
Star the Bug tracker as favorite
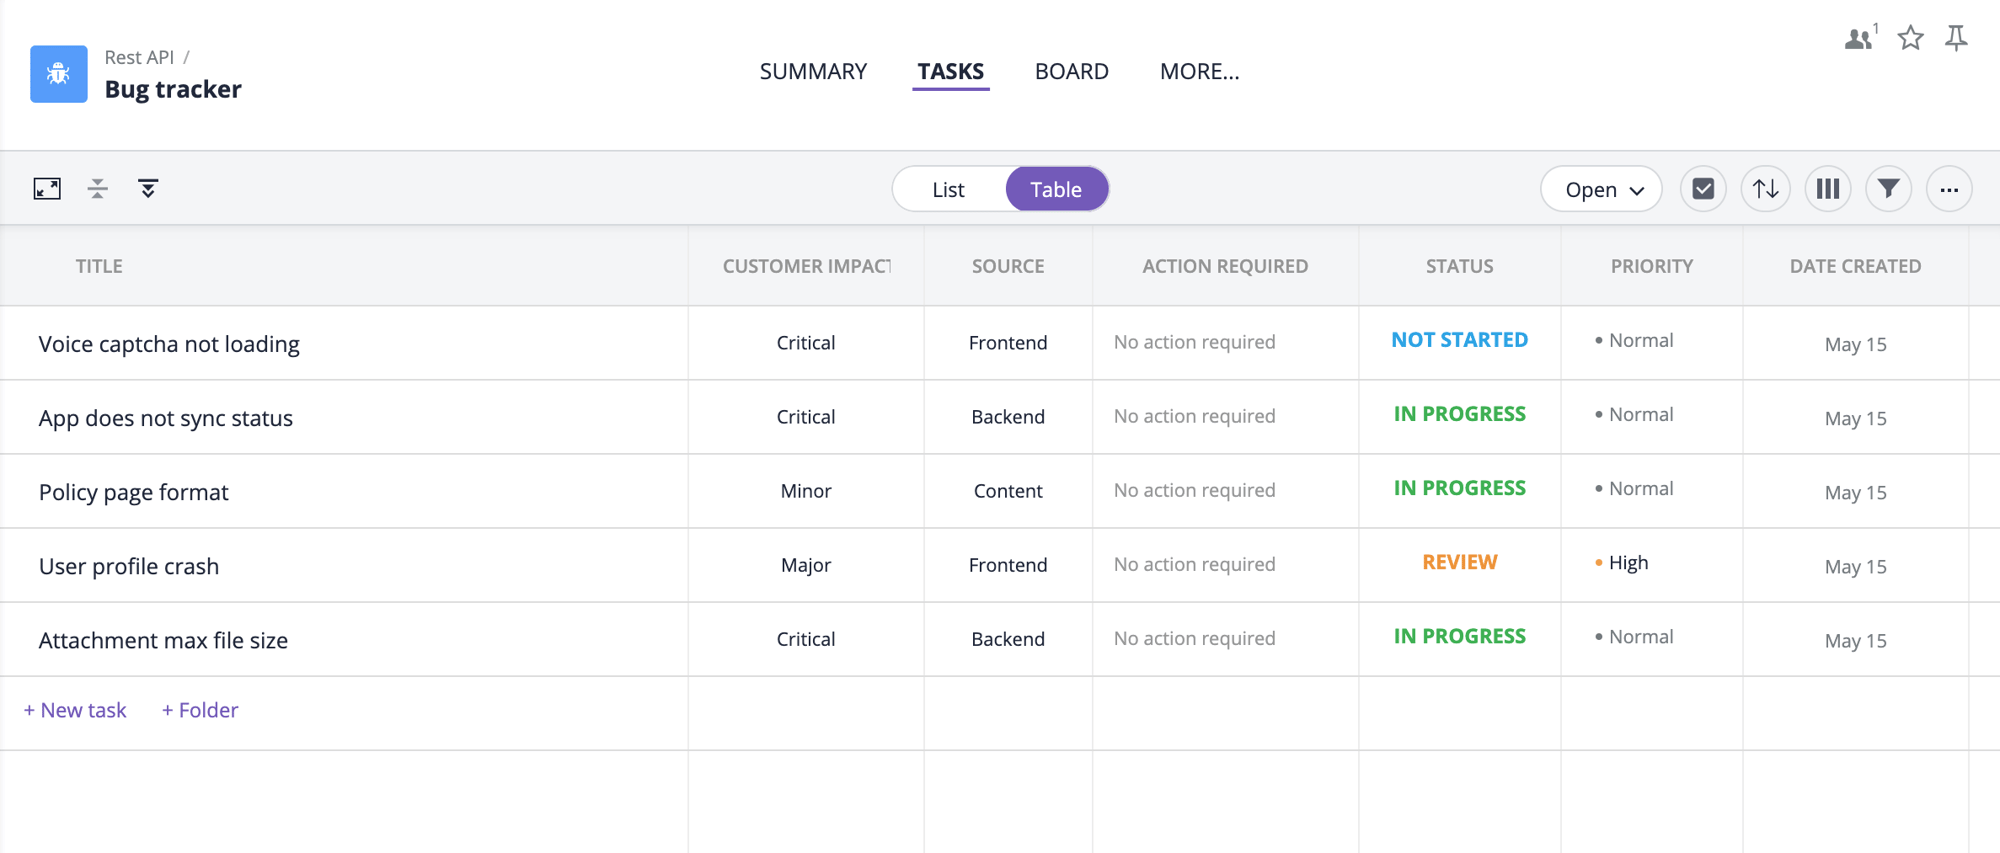click(x=1910, y=38)
